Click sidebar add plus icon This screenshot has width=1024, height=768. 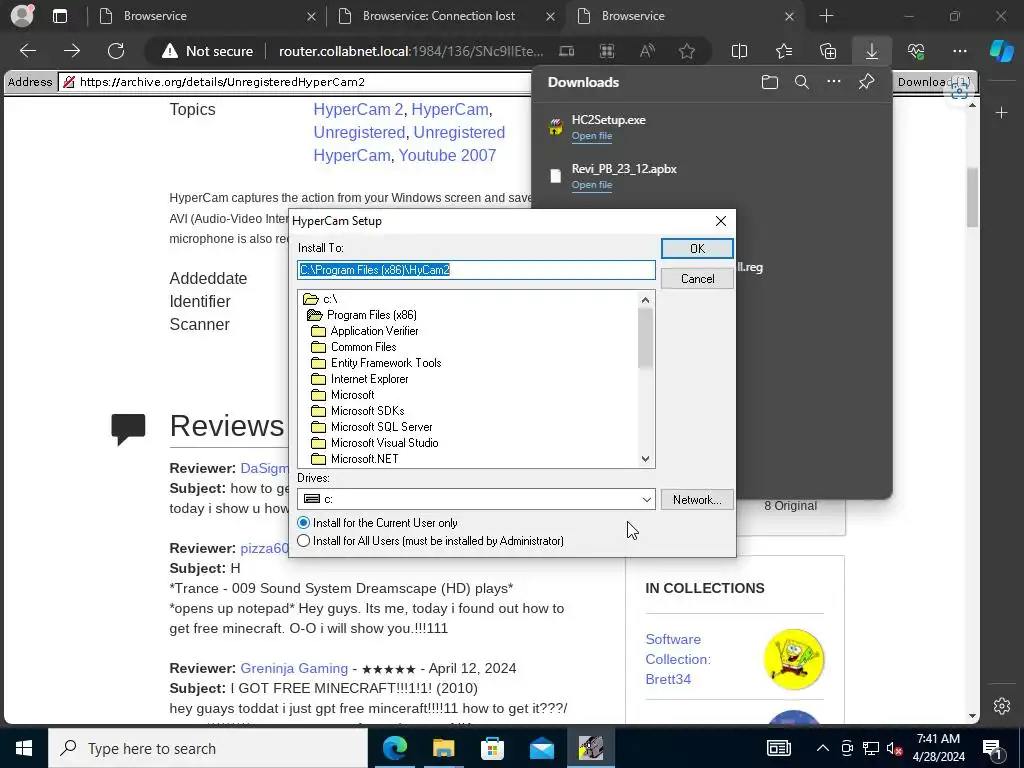(1002, 112)
